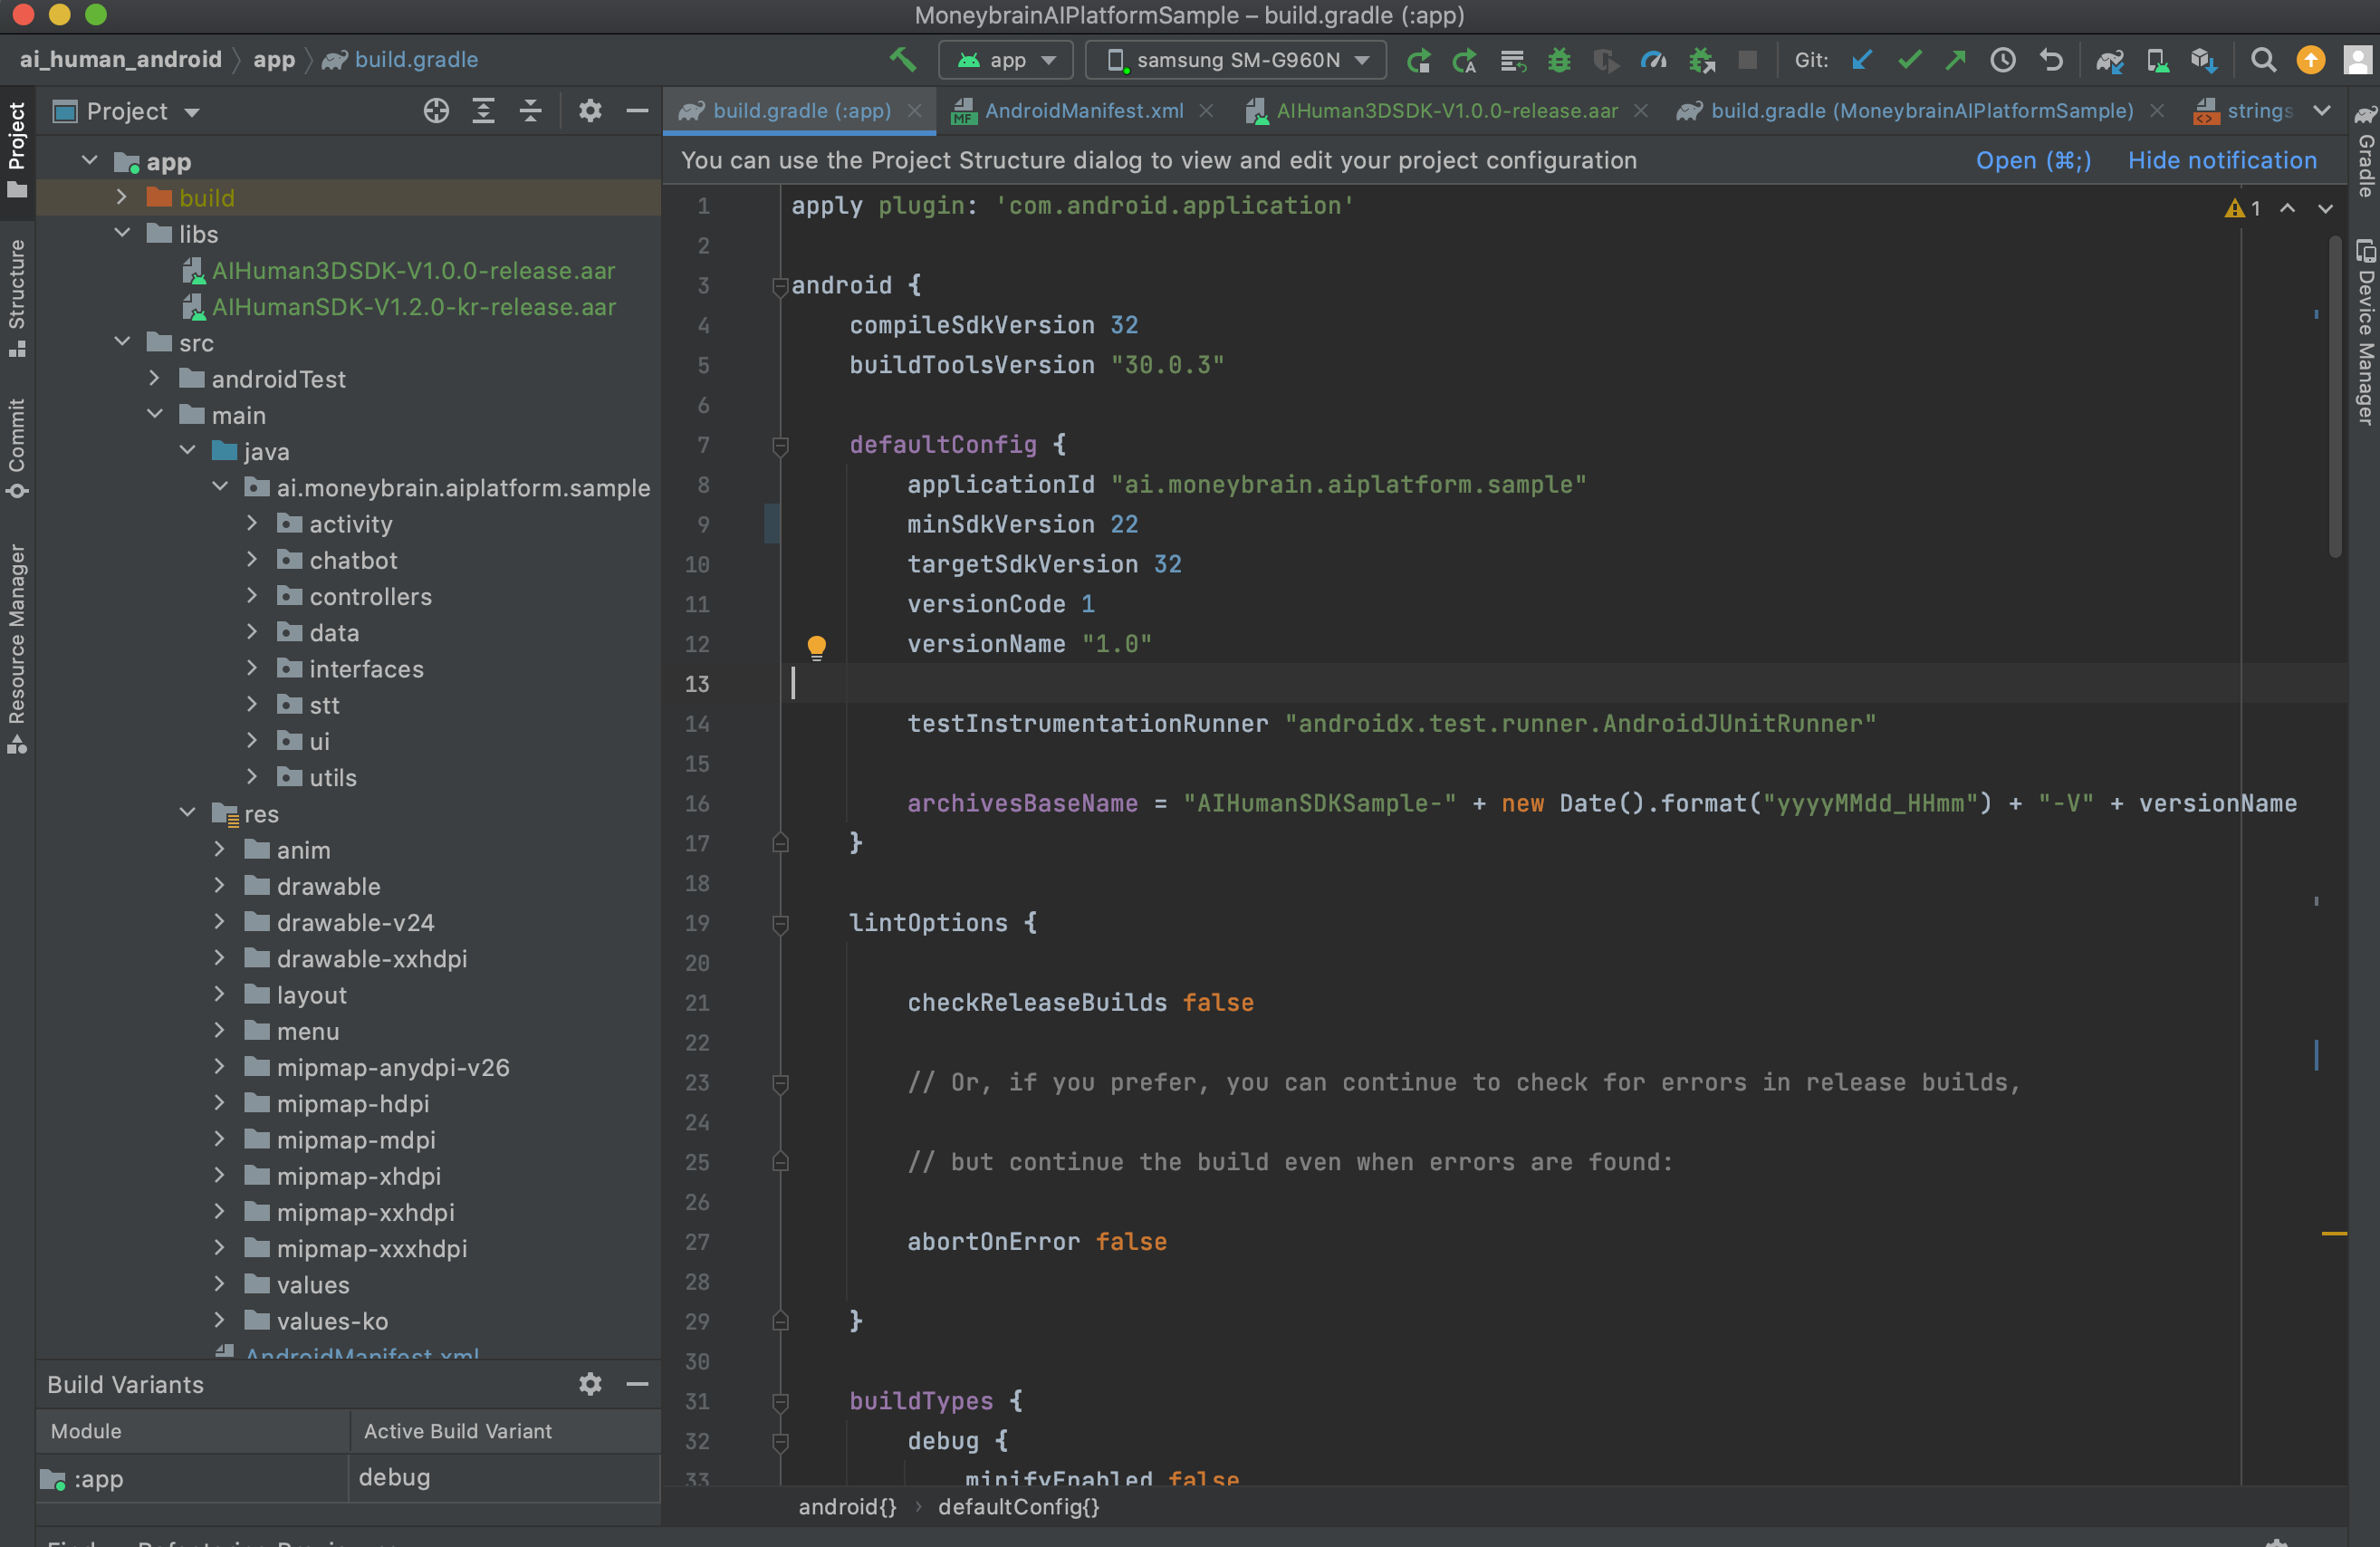Click the Git Push green arrow icon
Viewport: 2380px width, 1547px height.
click(x=1955, y=60)
